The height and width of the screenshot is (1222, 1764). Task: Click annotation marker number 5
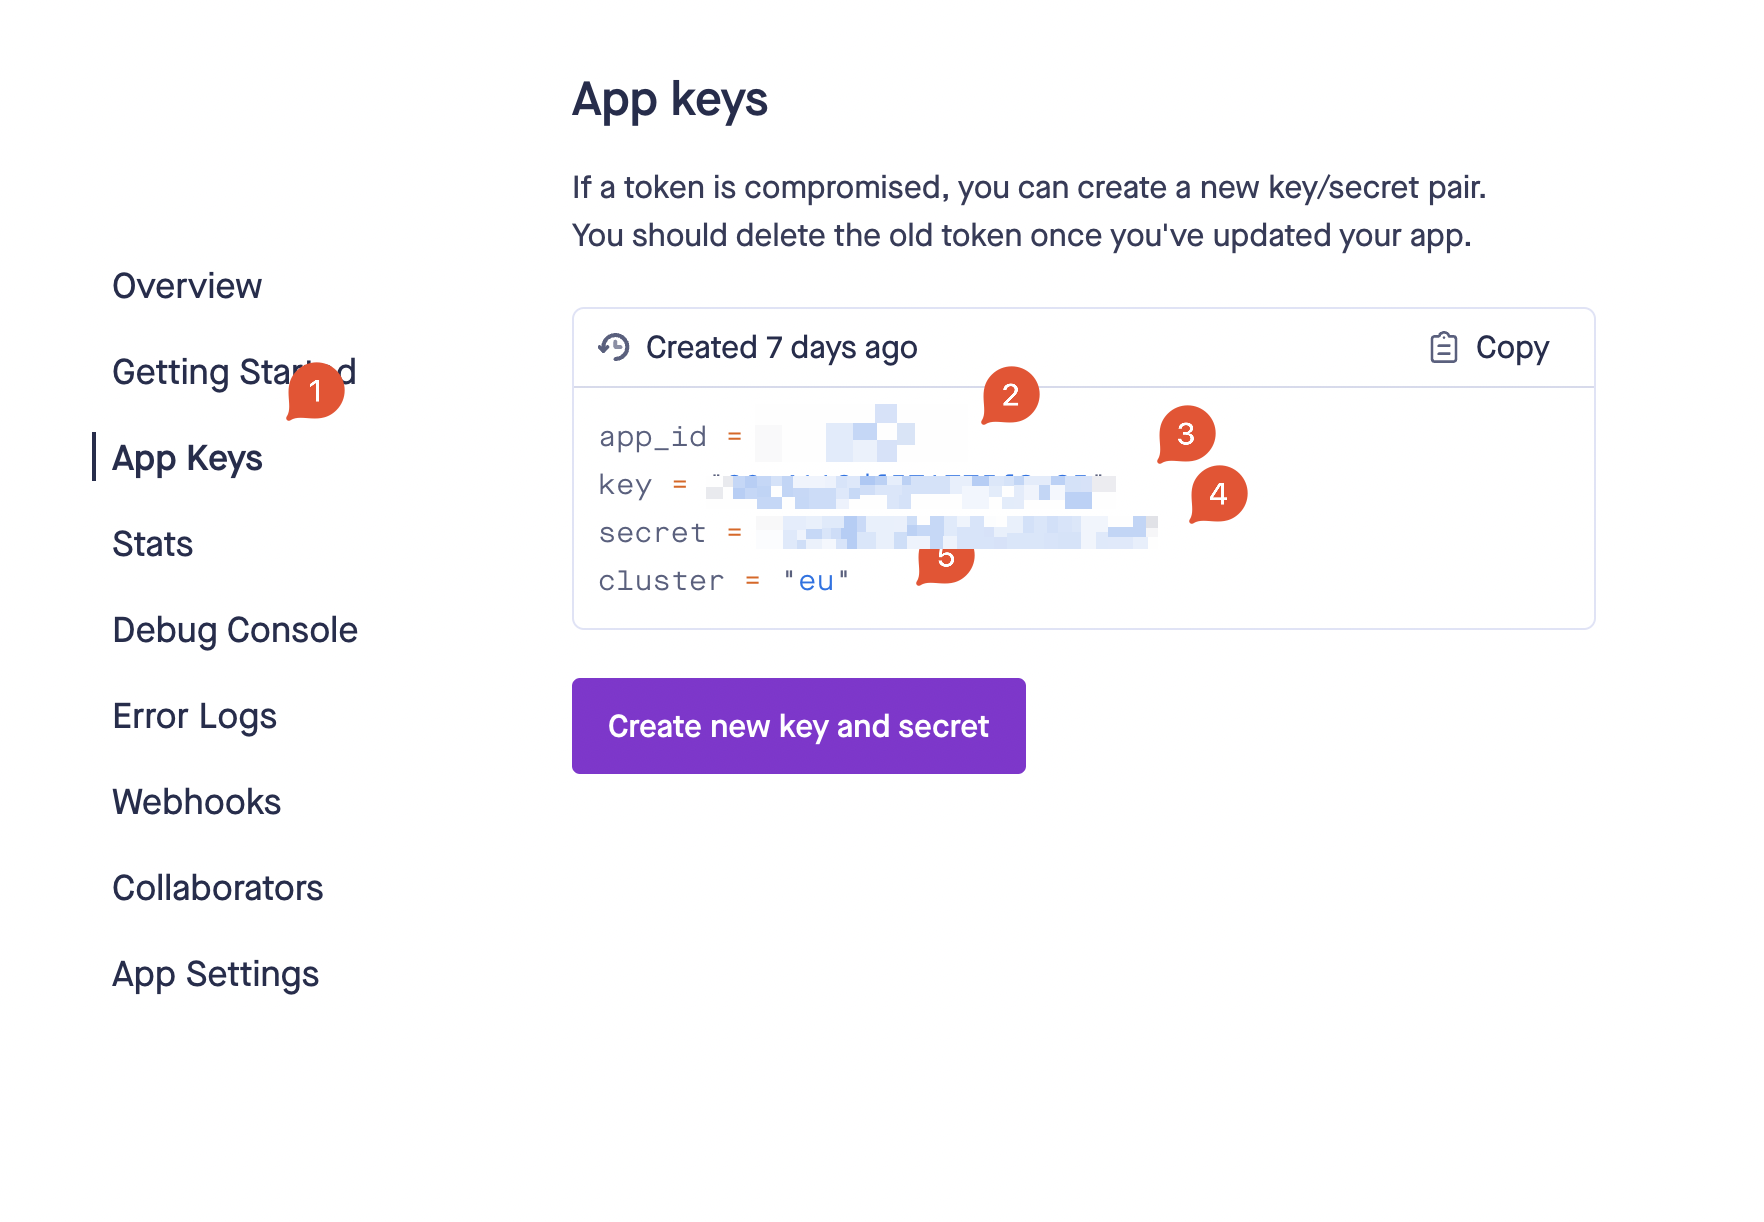point(946,562)
